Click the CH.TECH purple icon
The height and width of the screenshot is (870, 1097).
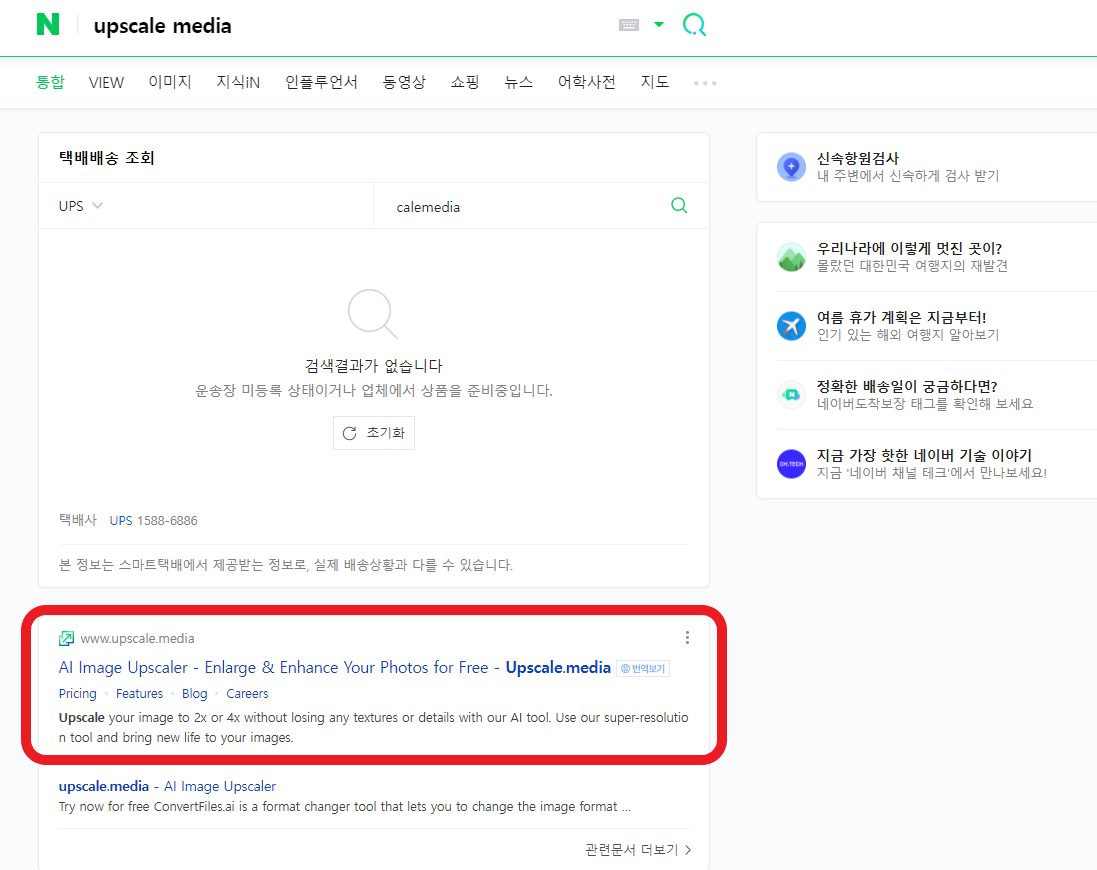(791, 464)
